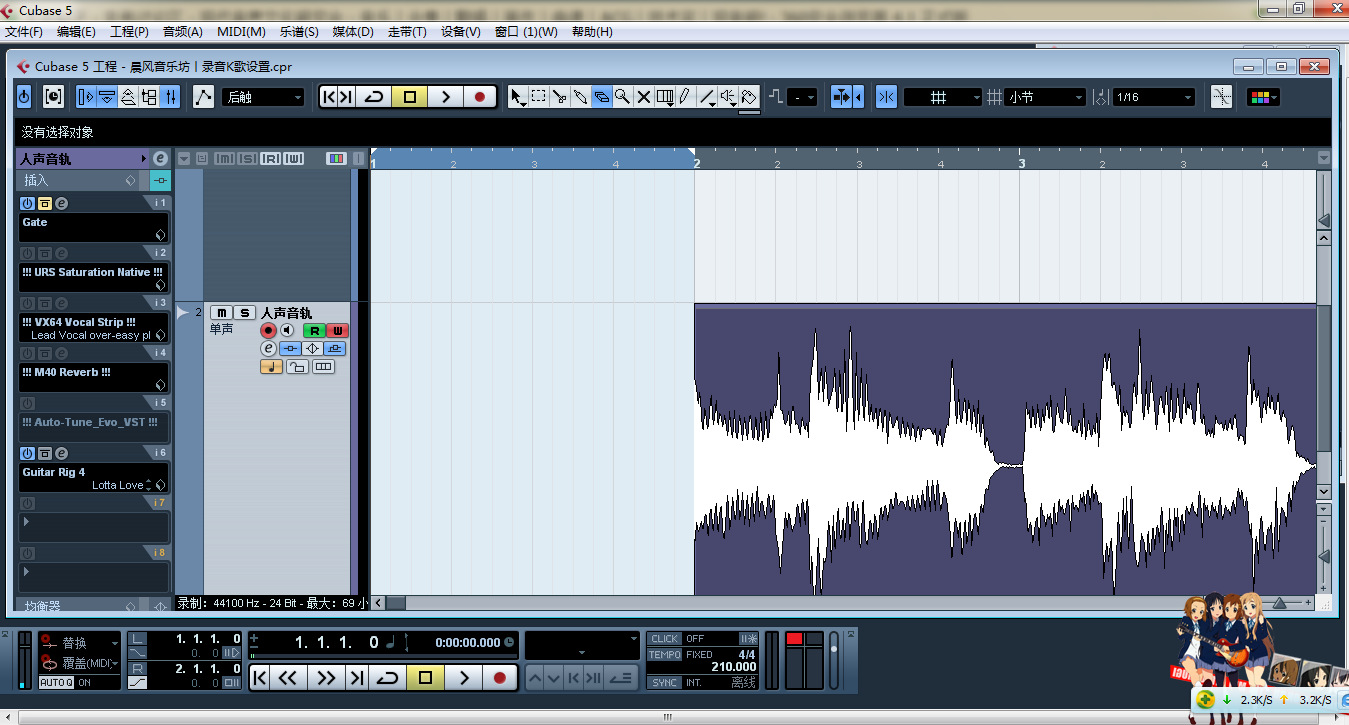
Task: Select the Color paint bucket tool
Action: [750, 97]
